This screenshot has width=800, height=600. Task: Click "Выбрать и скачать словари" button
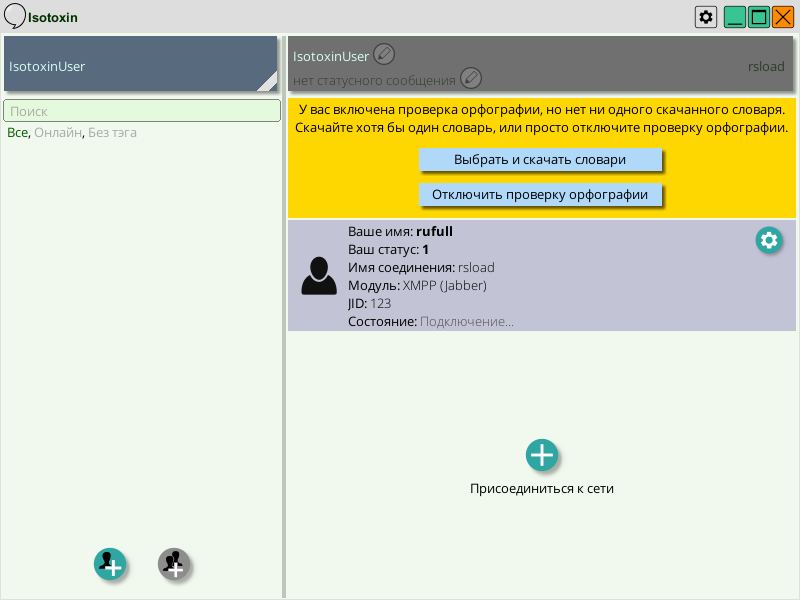(x=540, y=160)
